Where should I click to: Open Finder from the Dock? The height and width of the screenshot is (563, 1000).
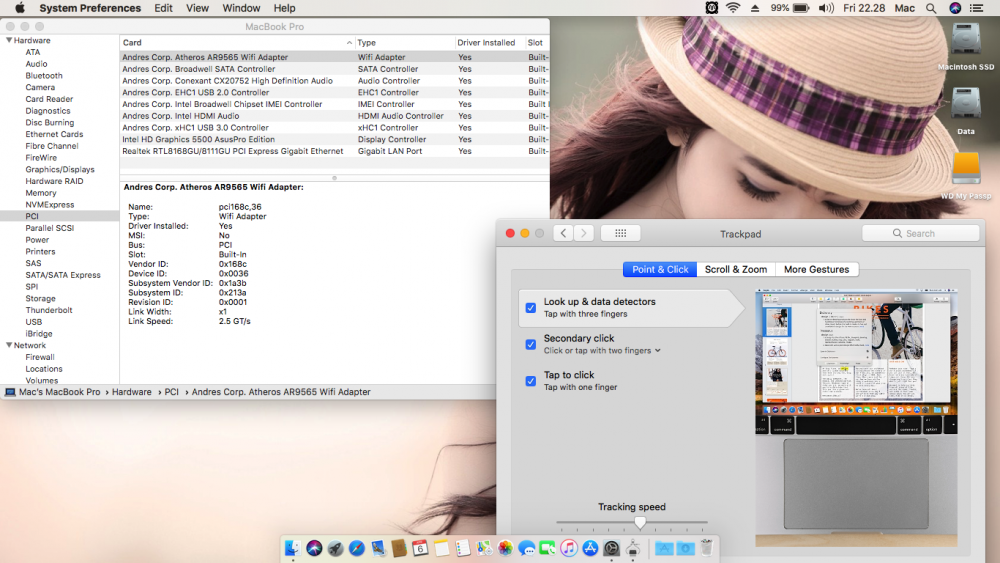pos(293,548)
